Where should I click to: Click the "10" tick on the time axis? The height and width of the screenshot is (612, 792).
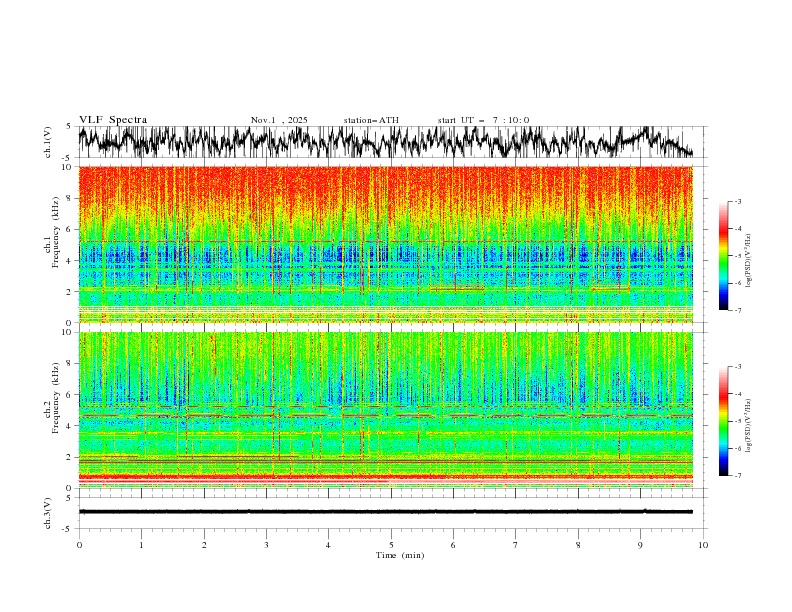click(x=703, y=545)
